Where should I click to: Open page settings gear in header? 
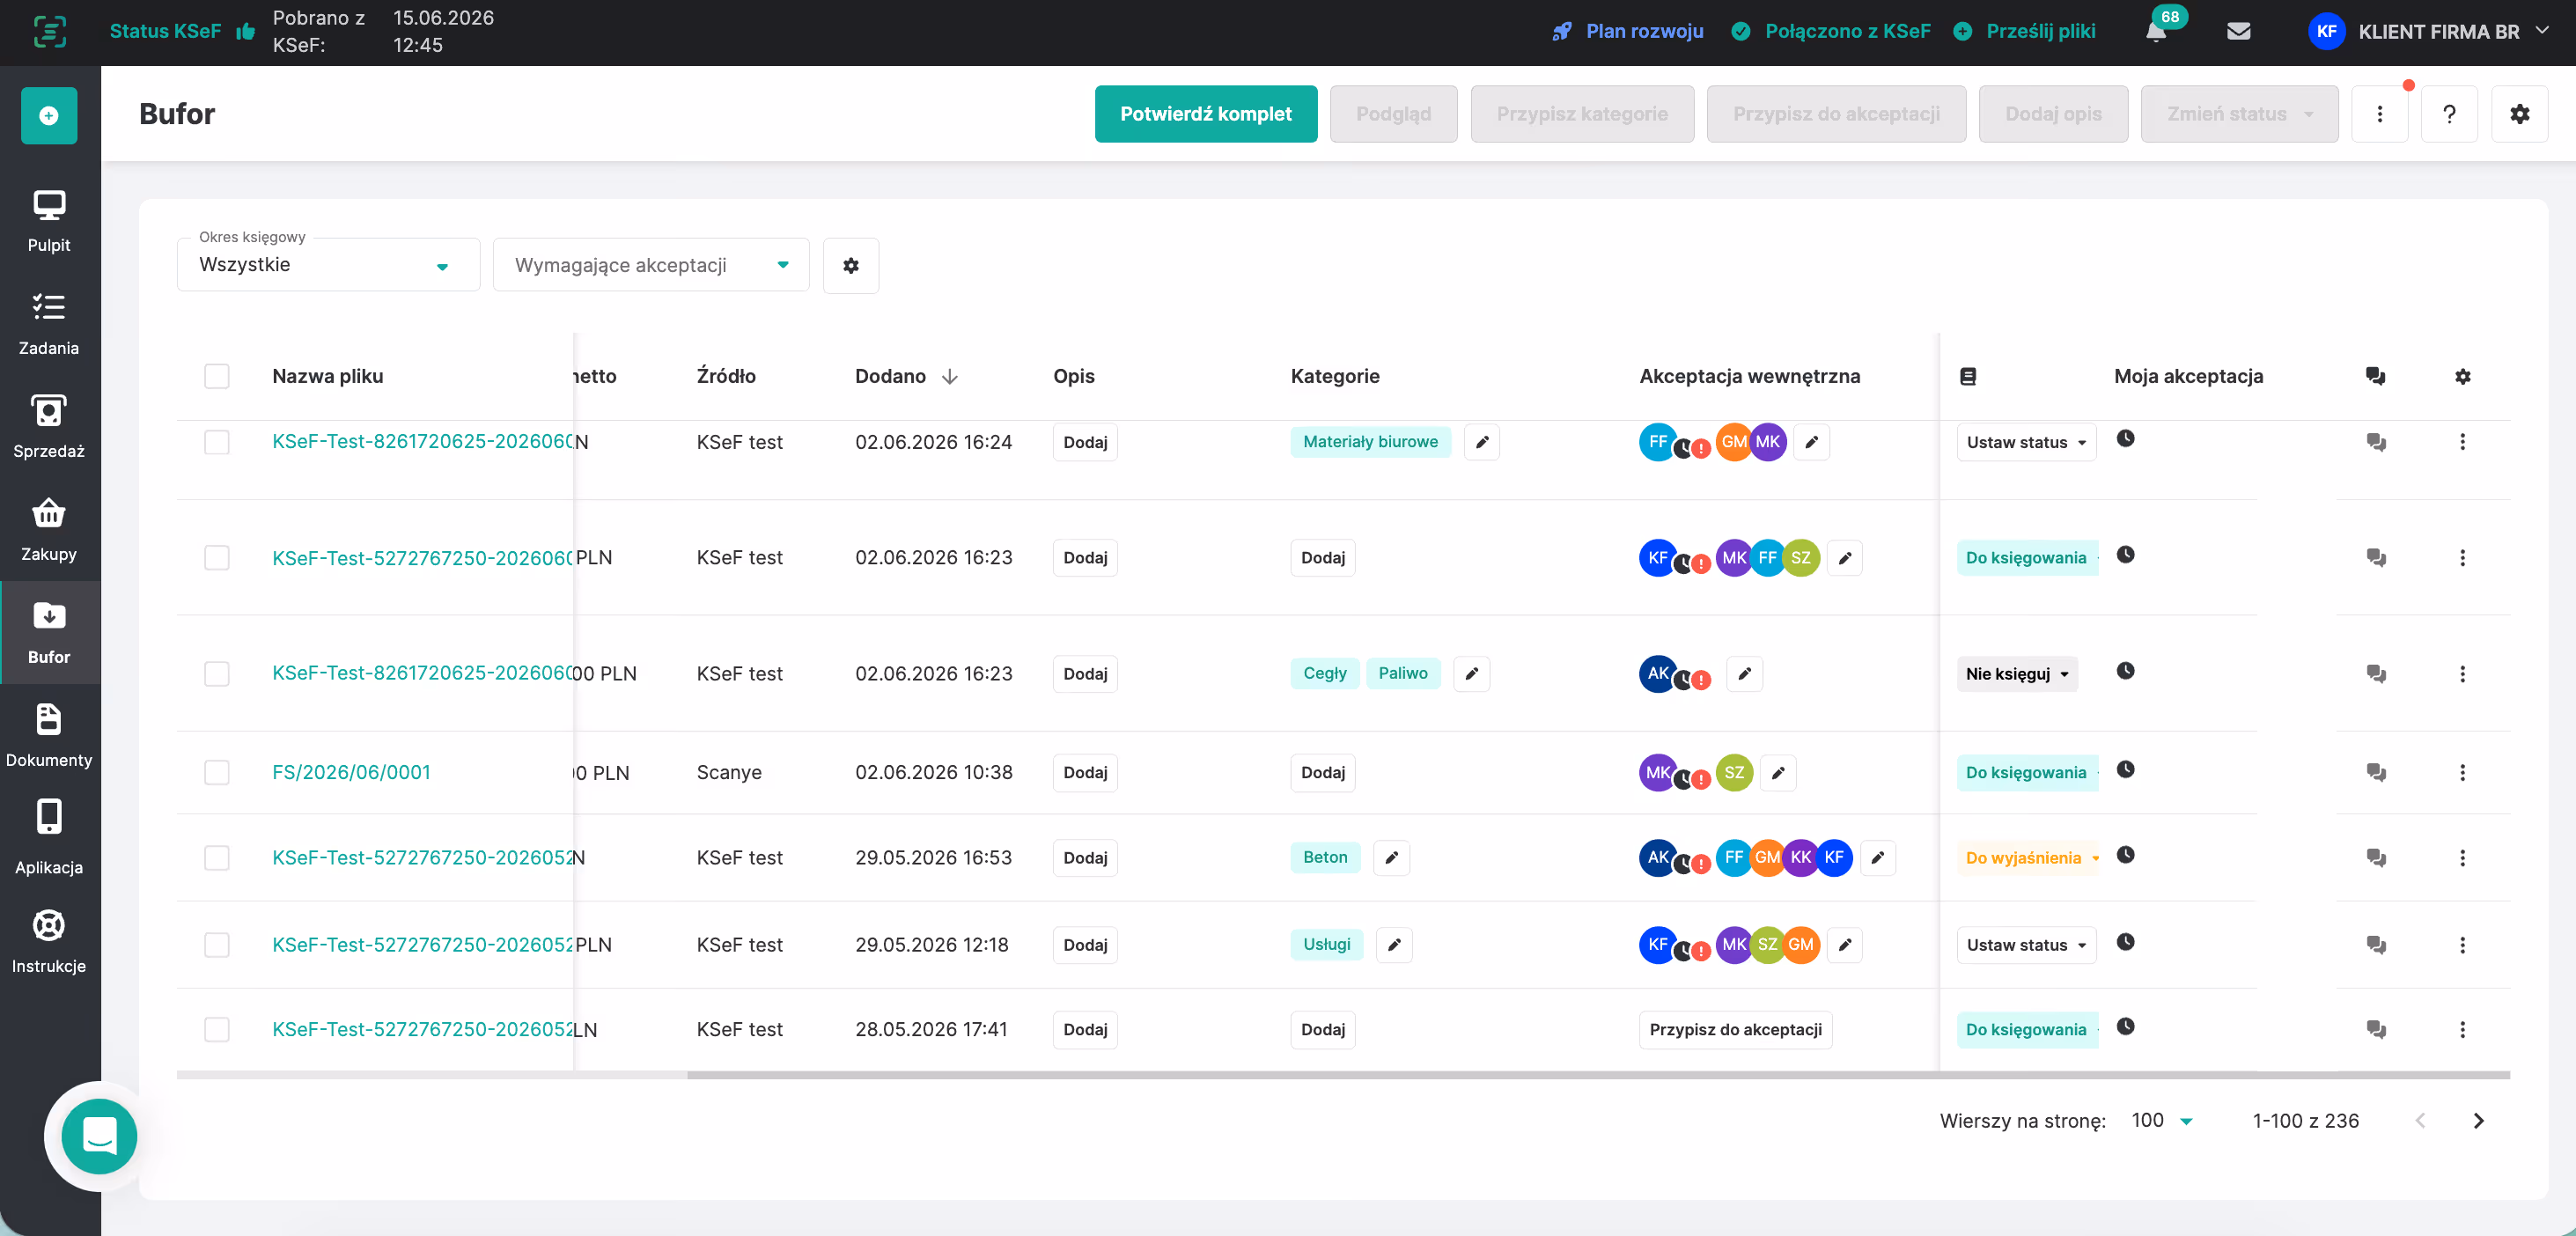click(x=2519, y=114)
